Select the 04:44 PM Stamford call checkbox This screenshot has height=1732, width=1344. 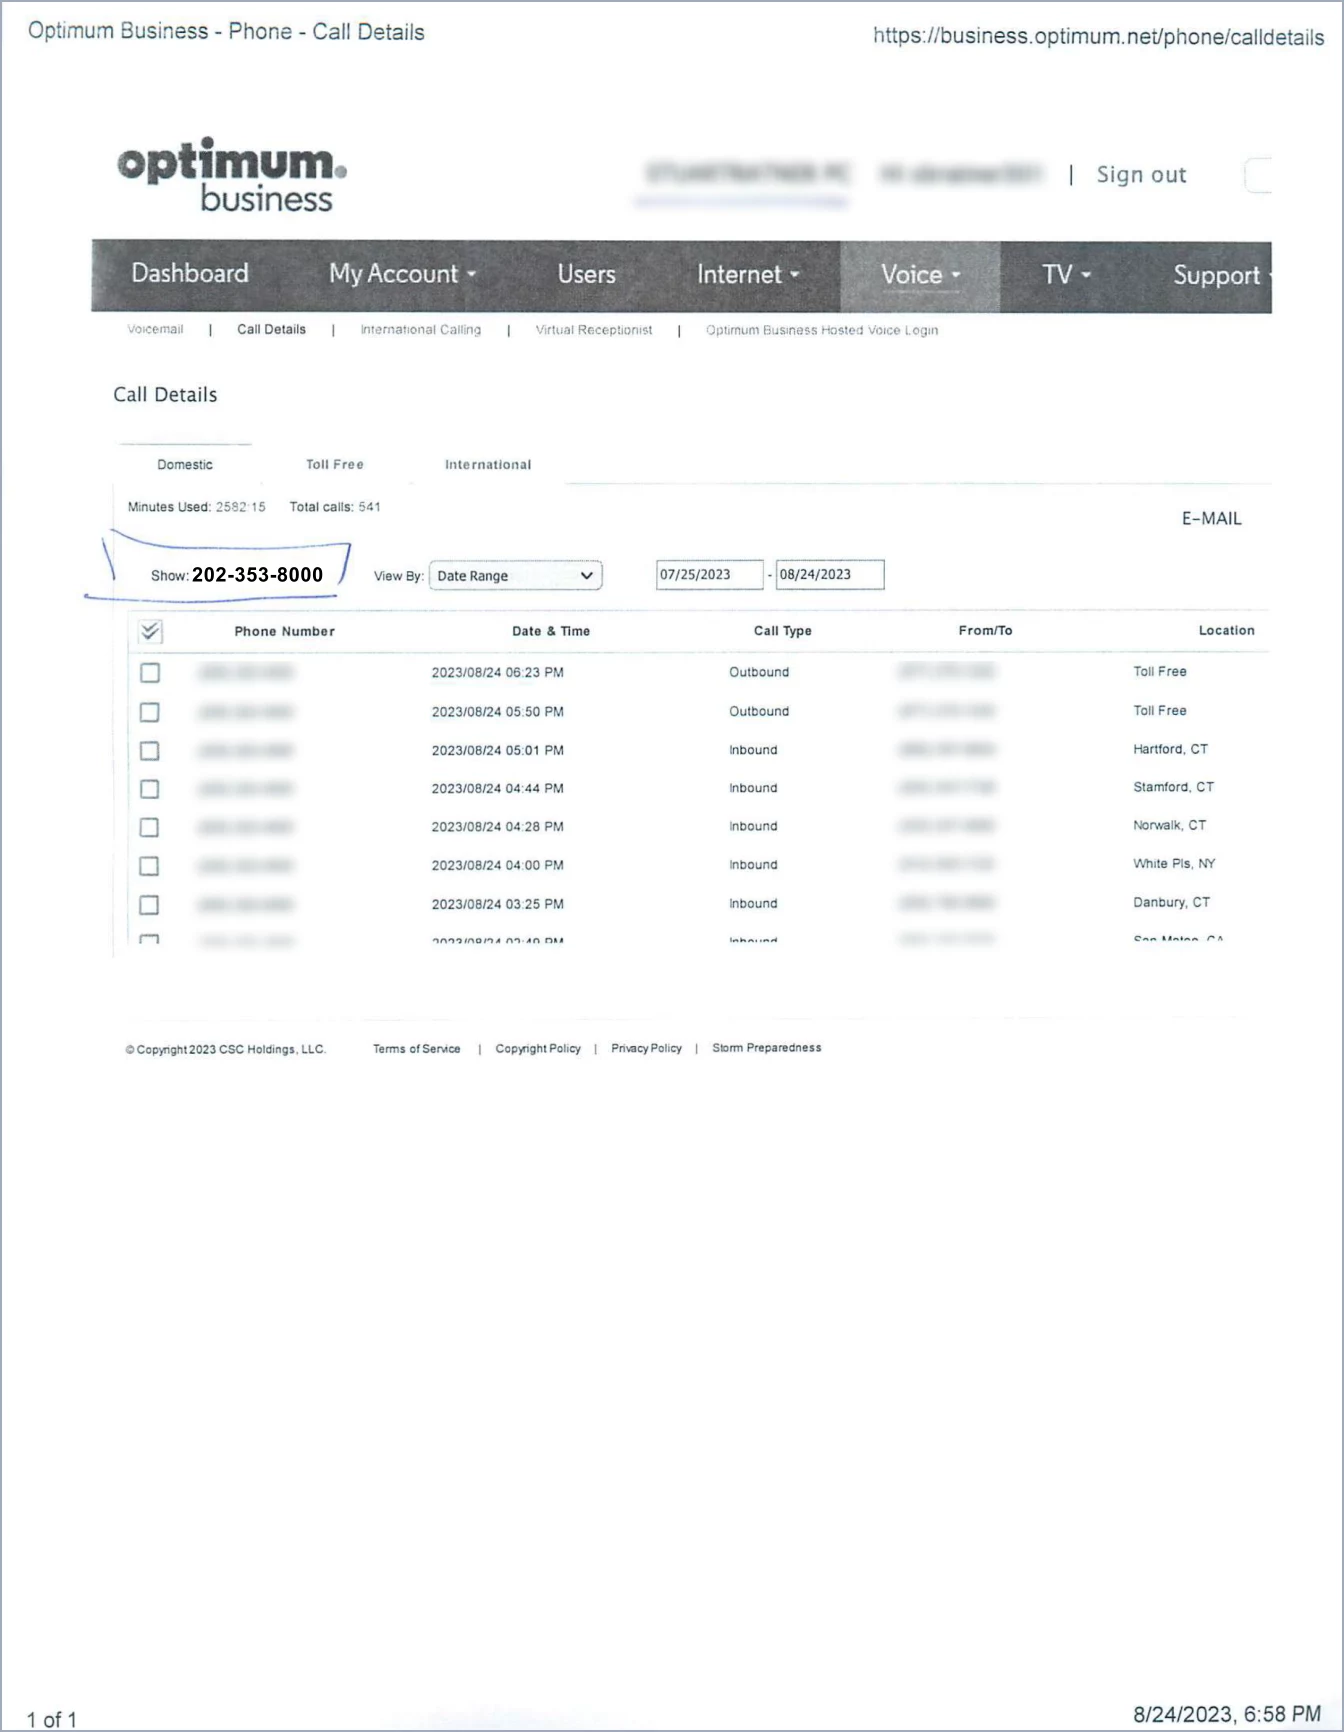click(150, 789)
